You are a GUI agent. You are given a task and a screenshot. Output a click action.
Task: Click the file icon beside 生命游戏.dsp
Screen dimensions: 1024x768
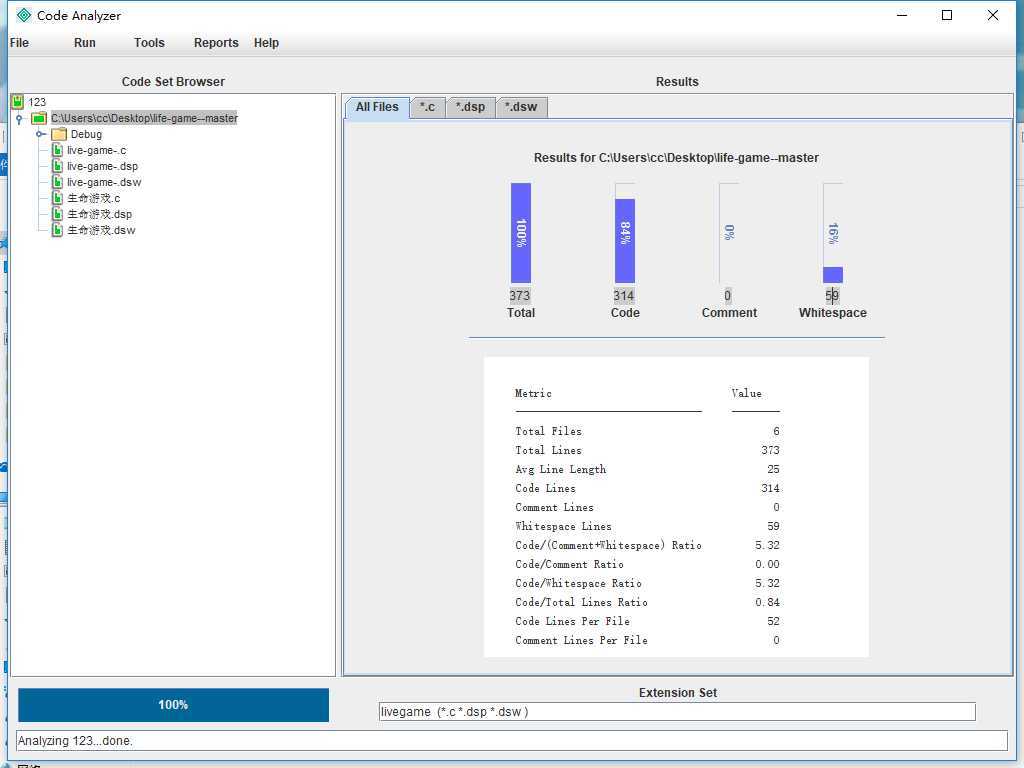click(57, 214)
